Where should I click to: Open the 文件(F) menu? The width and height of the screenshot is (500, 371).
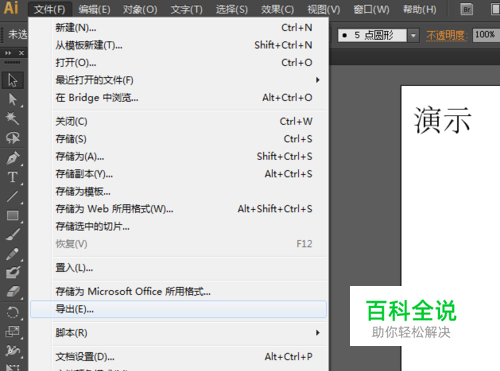click(49, 9)
